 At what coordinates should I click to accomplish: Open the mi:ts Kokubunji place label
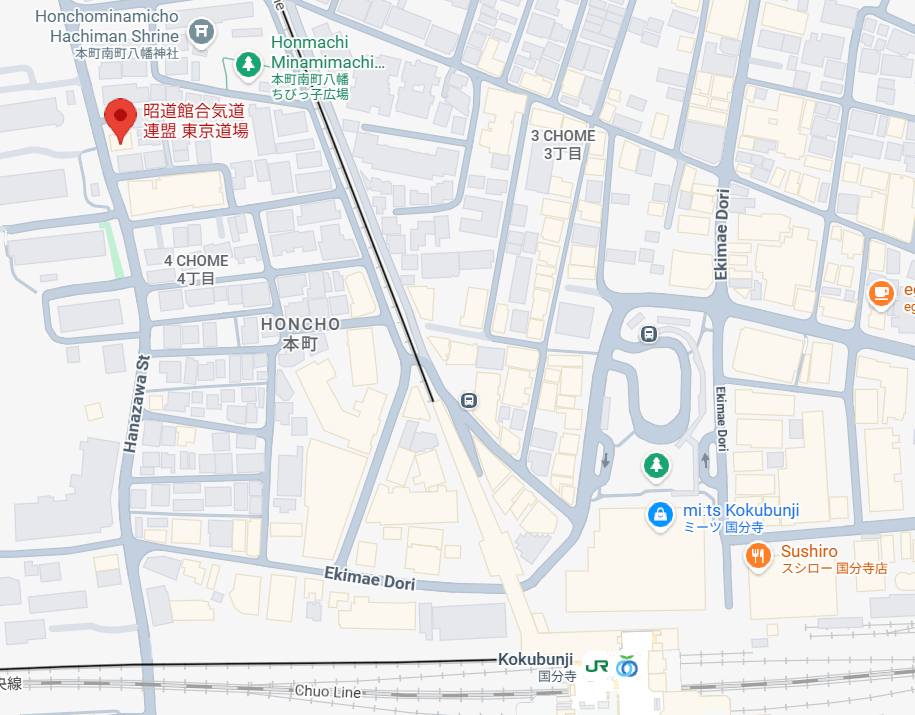click(741, 518)
